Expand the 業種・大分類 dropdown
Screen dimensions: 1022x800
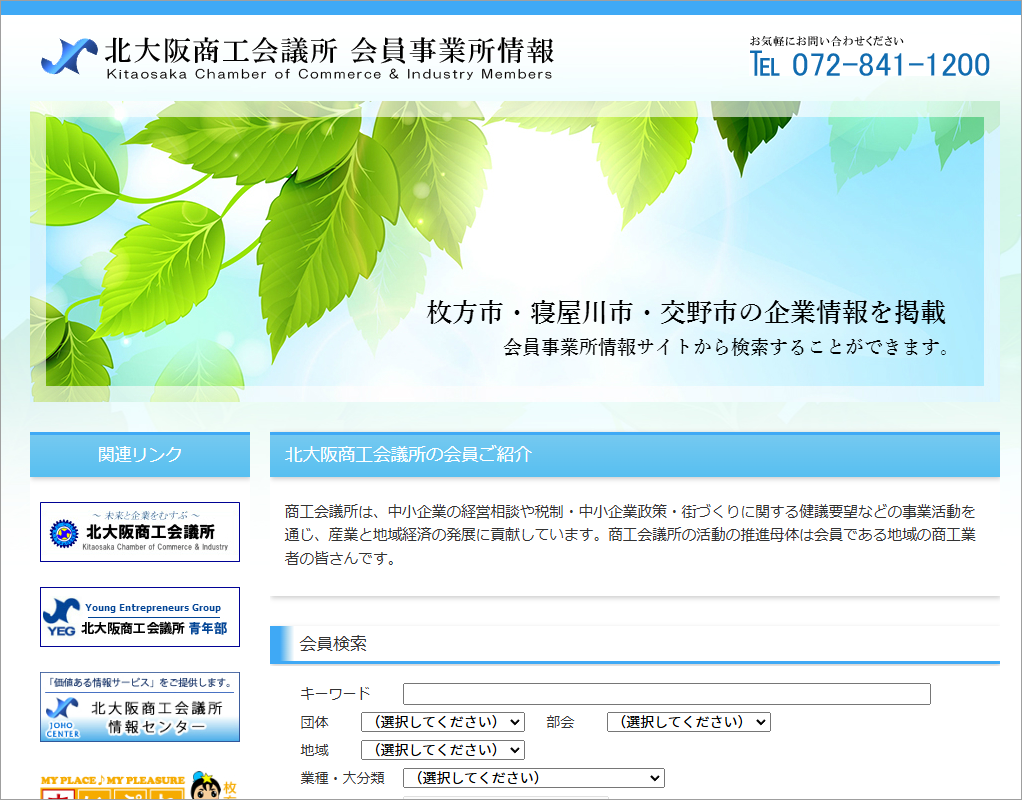click(533, 778)
